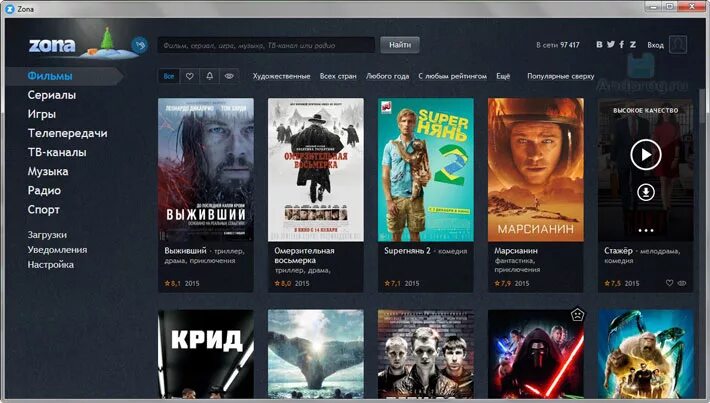
Task: Click the user avatar icon next to Вход
Action: [678, 44]
